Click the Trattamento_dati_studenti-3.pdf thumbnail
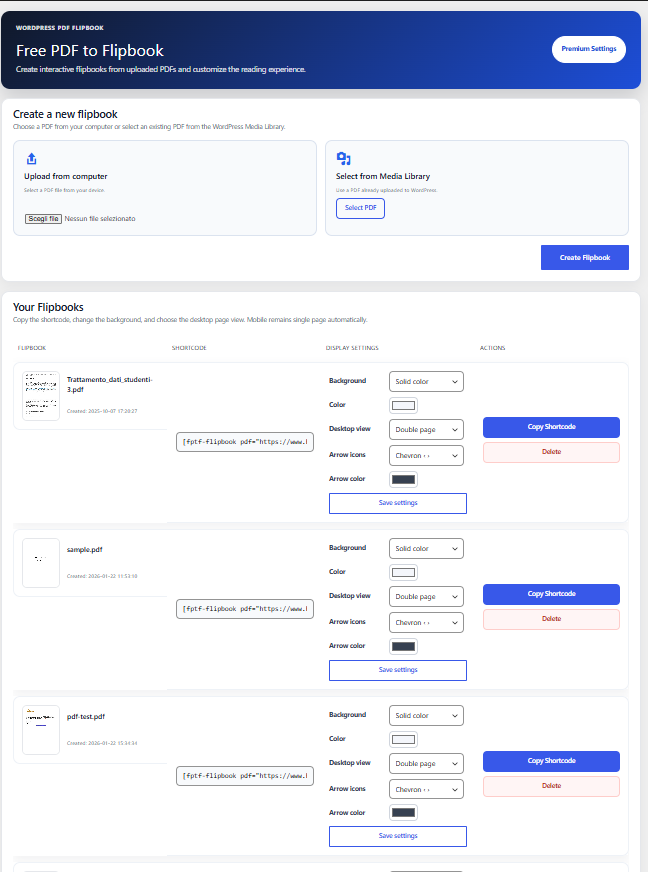The width and height of the screenshot is (648, 872). point(41,396)
